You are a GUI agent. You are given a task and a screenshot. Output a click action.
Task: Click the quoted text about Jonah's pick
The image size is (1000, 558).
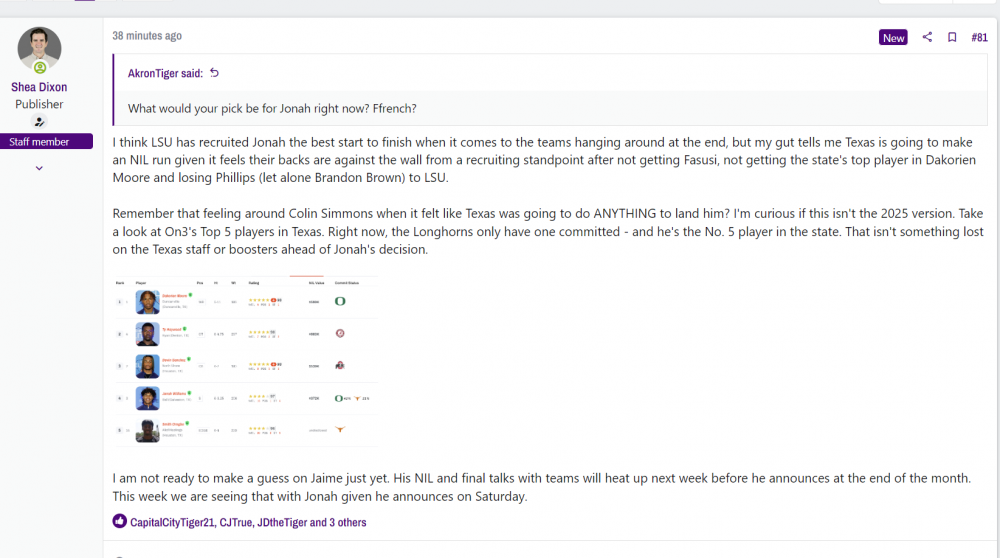click(272, 108)
